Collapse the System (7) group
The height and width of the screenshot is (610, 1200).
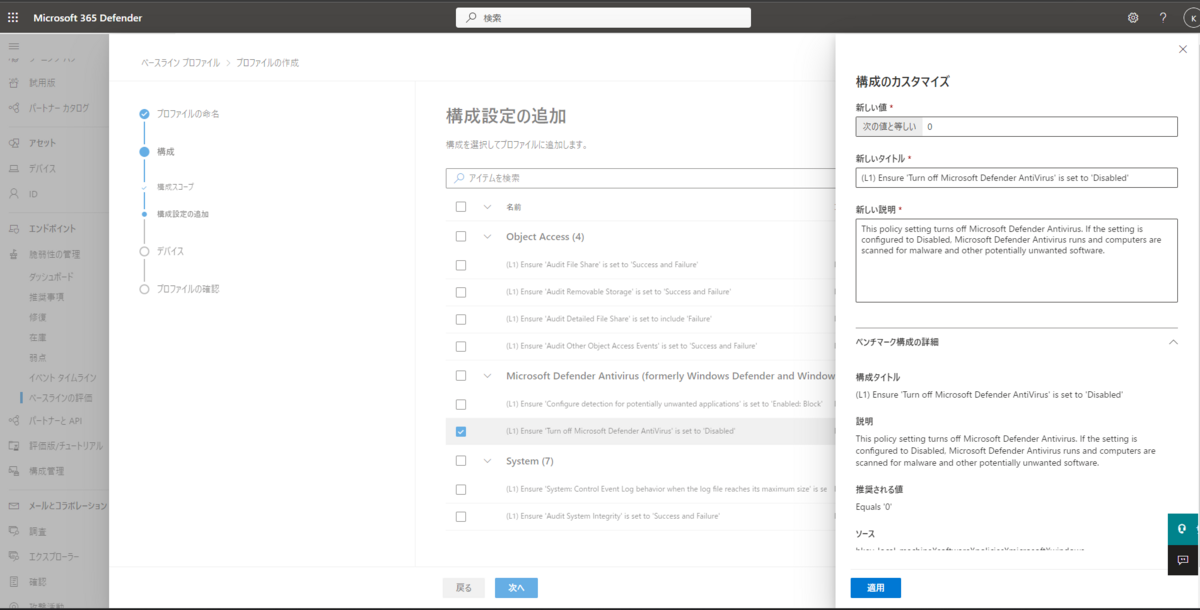[487, 461]
